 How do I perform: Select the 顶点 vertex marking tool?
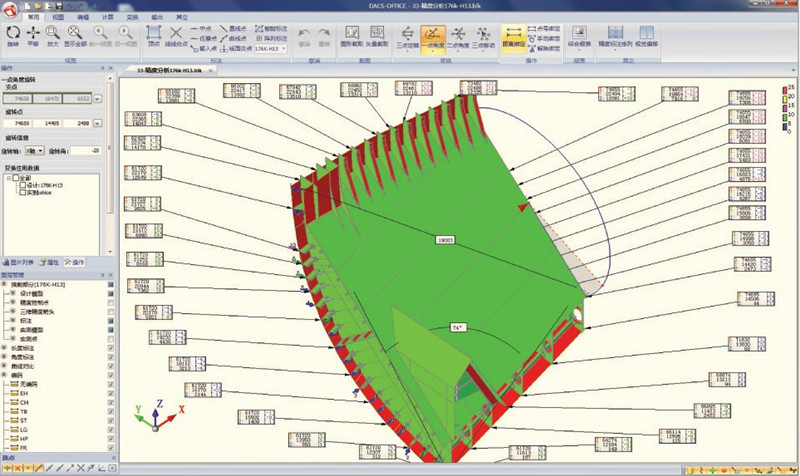(153, 37)
